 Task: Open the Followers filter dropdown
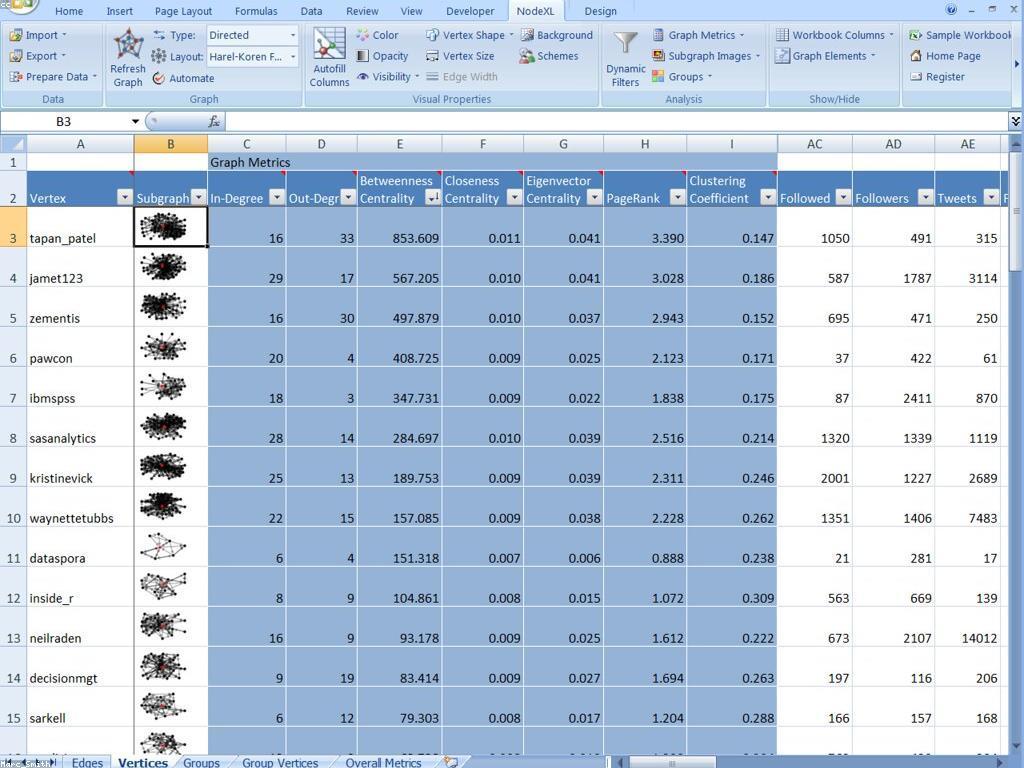tap(925, 197)
